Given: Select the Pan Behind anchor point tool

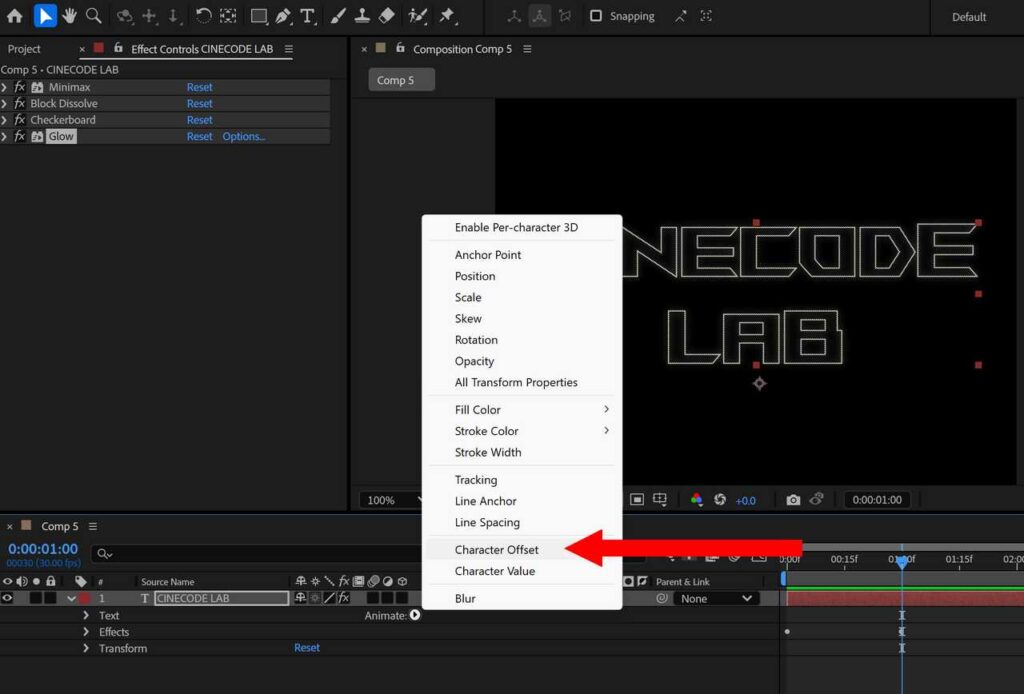Looking at the screenshot, I should pos(228,16).
